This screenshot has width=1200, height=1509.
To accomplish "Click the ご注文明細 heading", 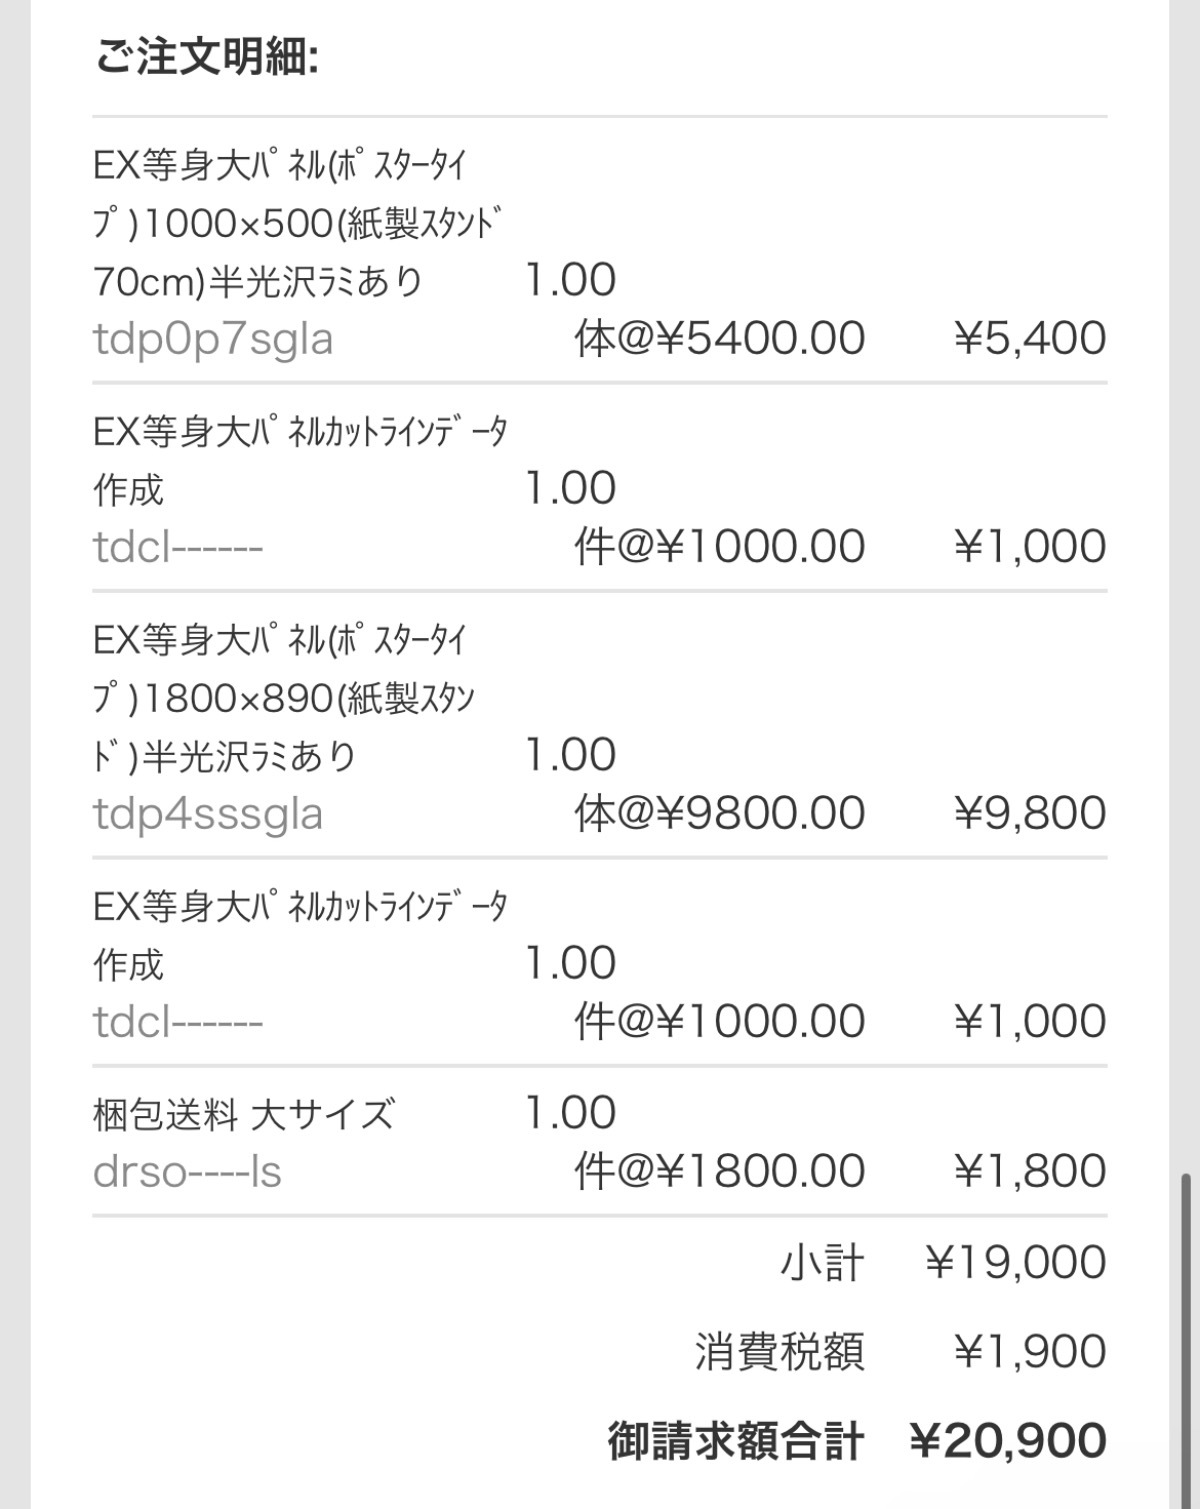I will pyautogui.click(x=206, y=57).
